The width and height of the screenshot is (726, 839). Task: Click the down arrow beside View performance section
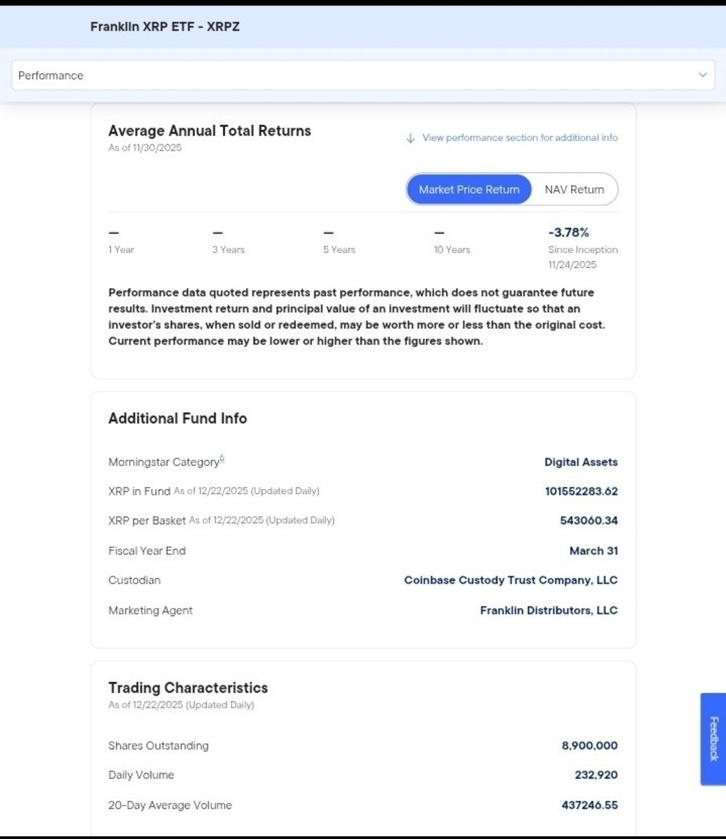(x=410, y=138)
